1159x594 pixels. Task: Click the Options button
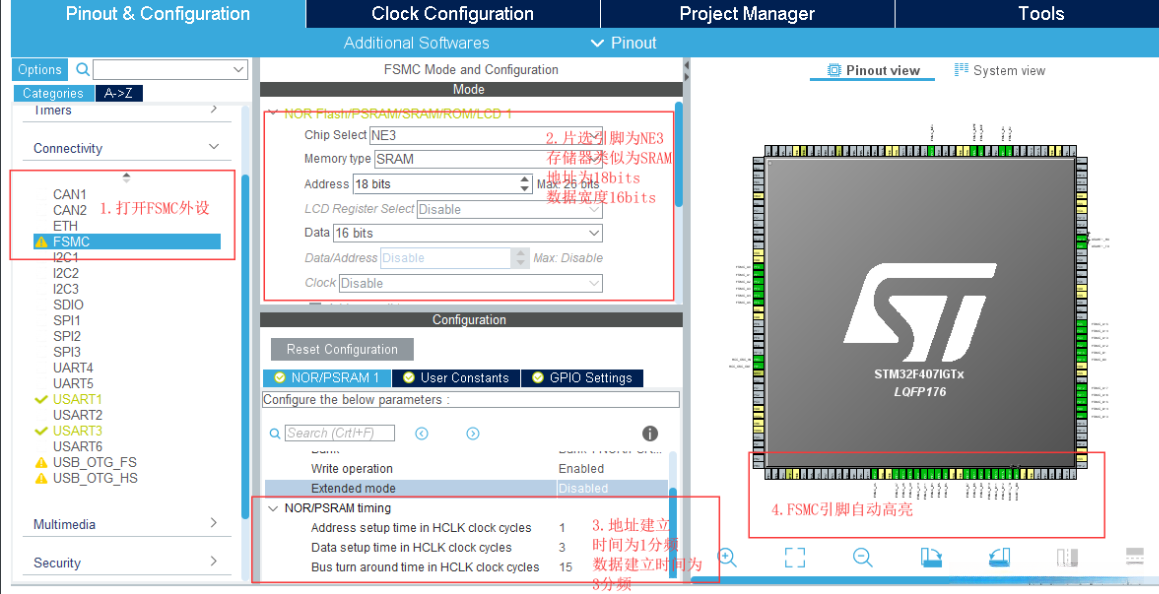pyautogui.click(x=40, y=69)
